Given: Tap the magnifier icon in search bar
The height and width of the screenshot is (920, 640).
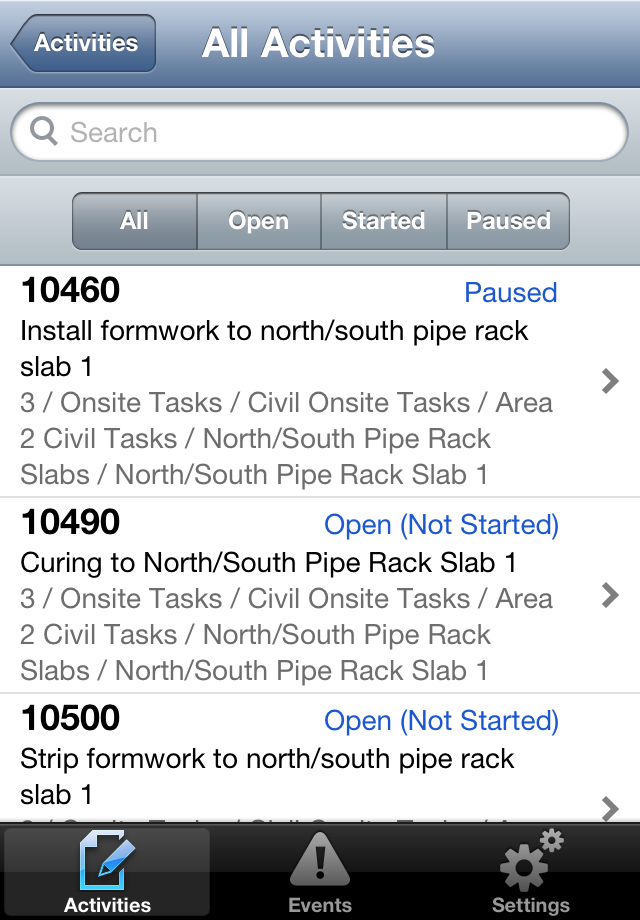Looking at the screenshot, I should [x=44, y=132].
